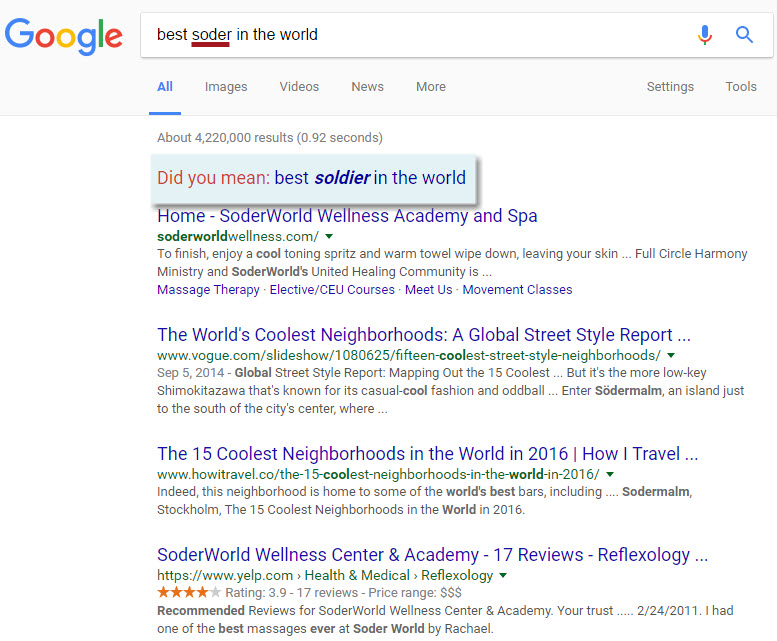Open the Massage Therapy sitelink
The image size is (777, 641).
coord(208,290)
